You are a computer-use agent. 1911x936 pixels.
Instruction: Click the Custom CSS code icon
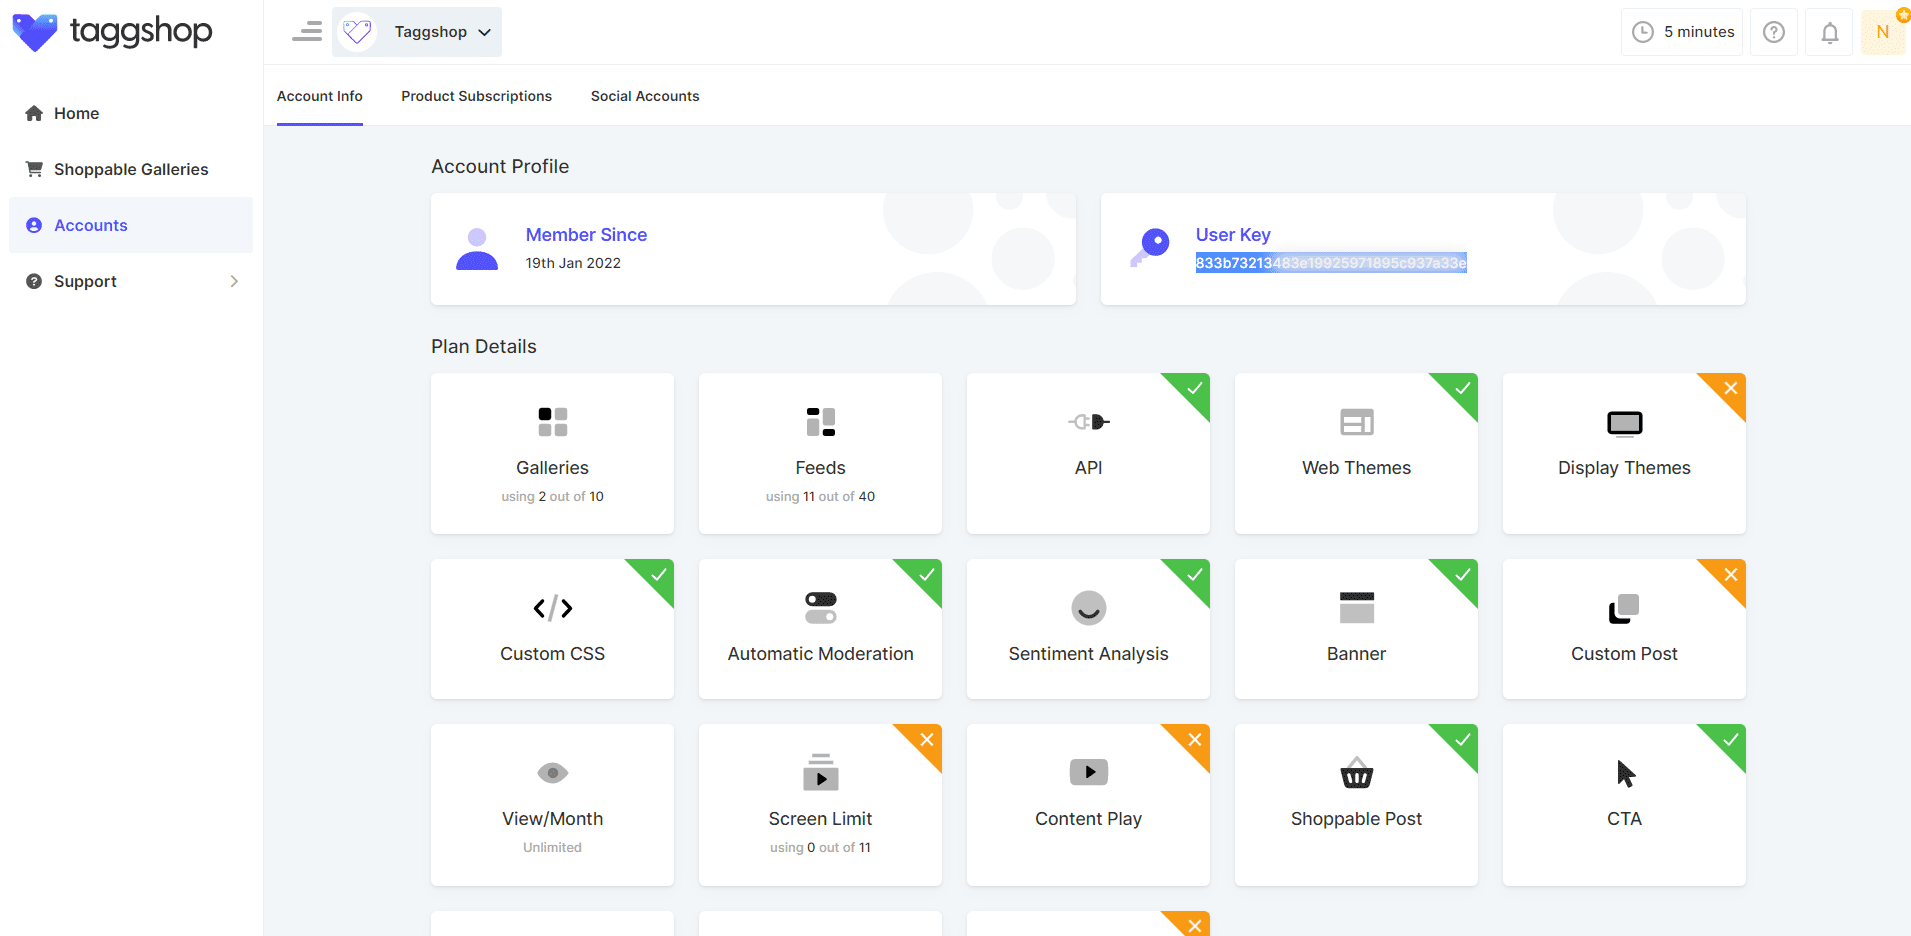coord(552,608)
